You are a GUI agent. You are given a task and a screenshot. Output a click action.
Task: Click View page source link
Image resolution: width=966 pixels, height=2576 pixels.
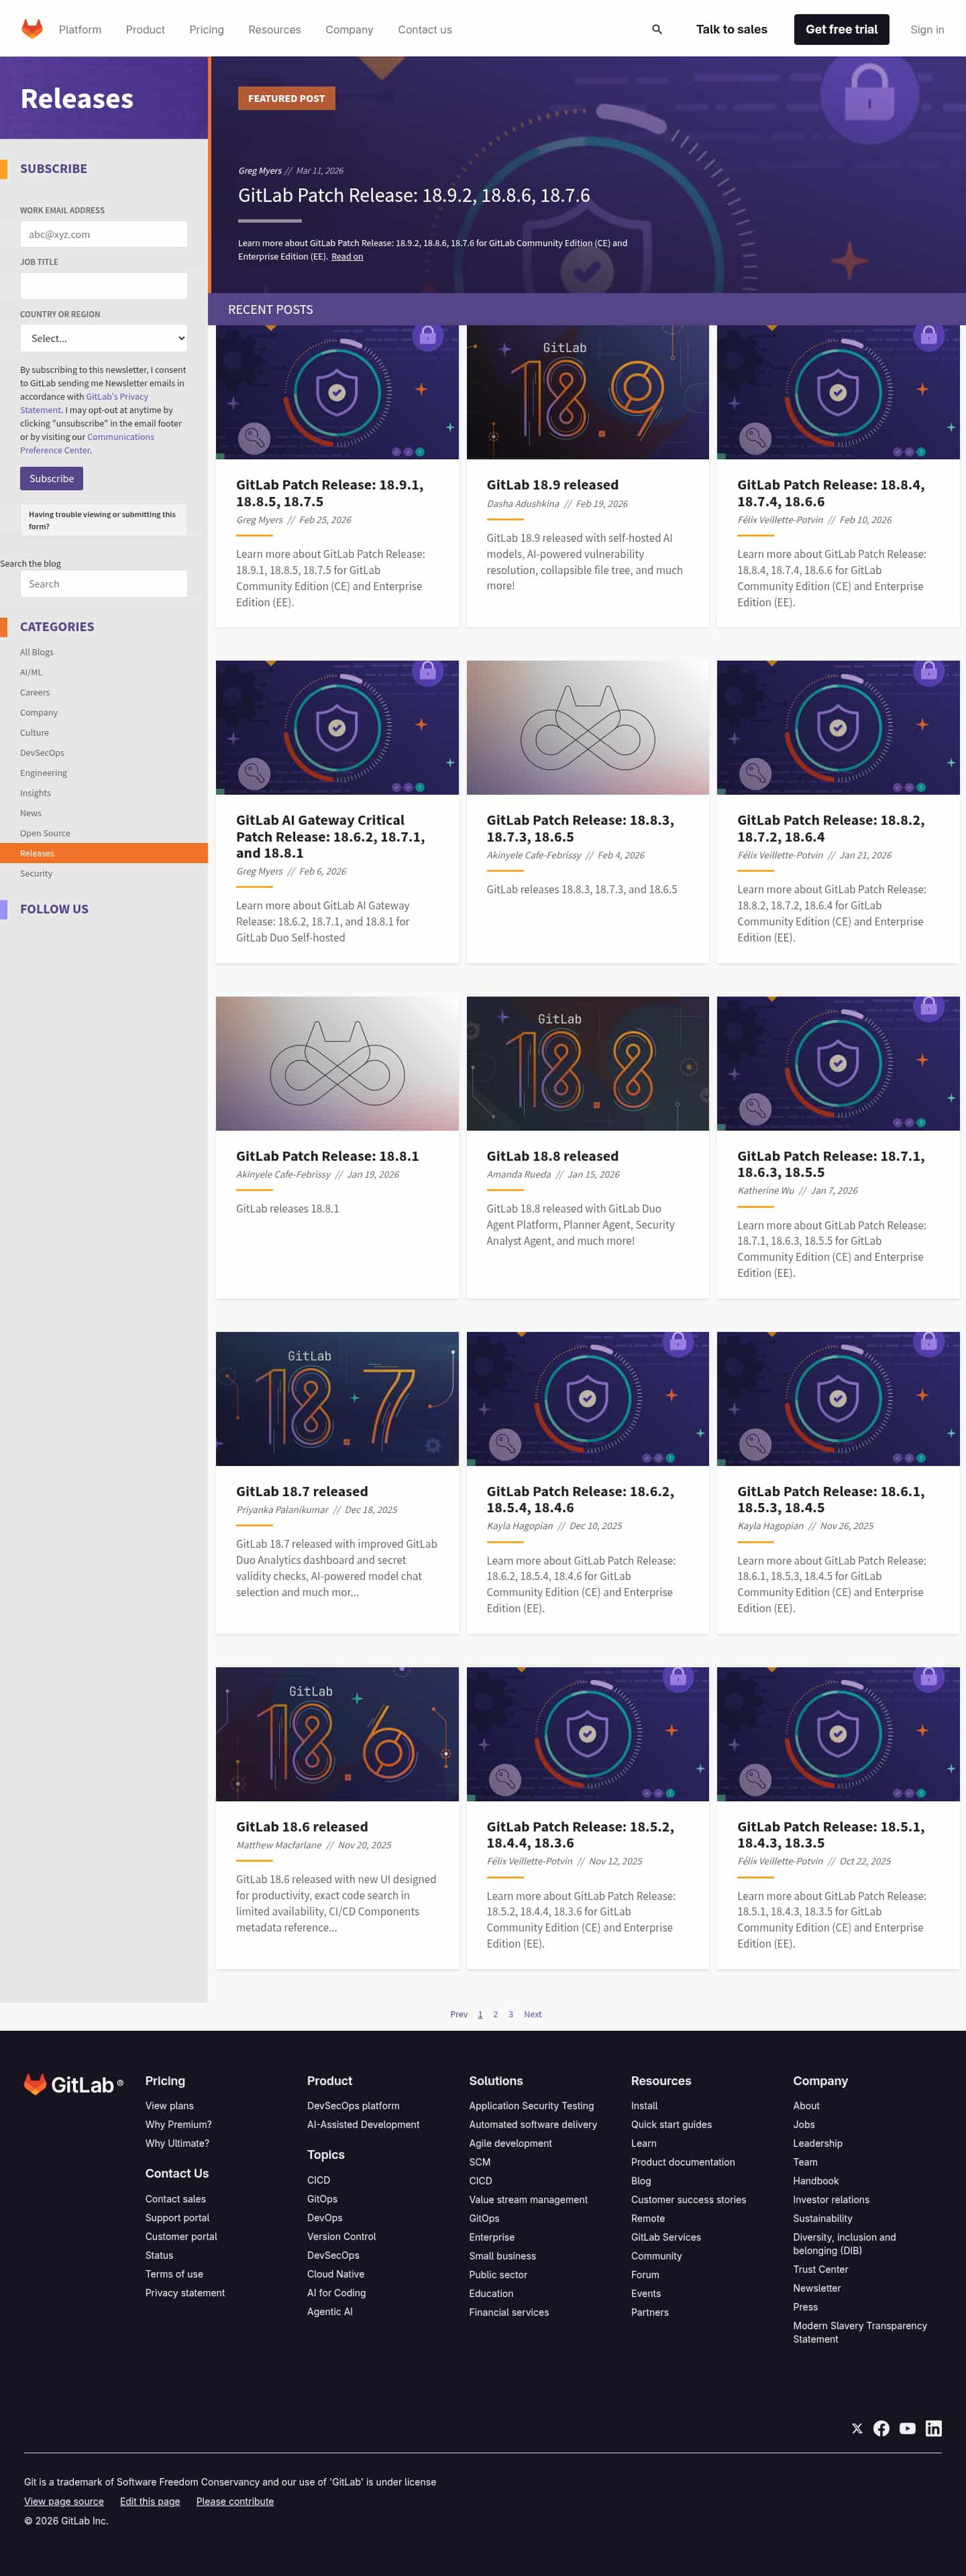tap(64, 2501)
